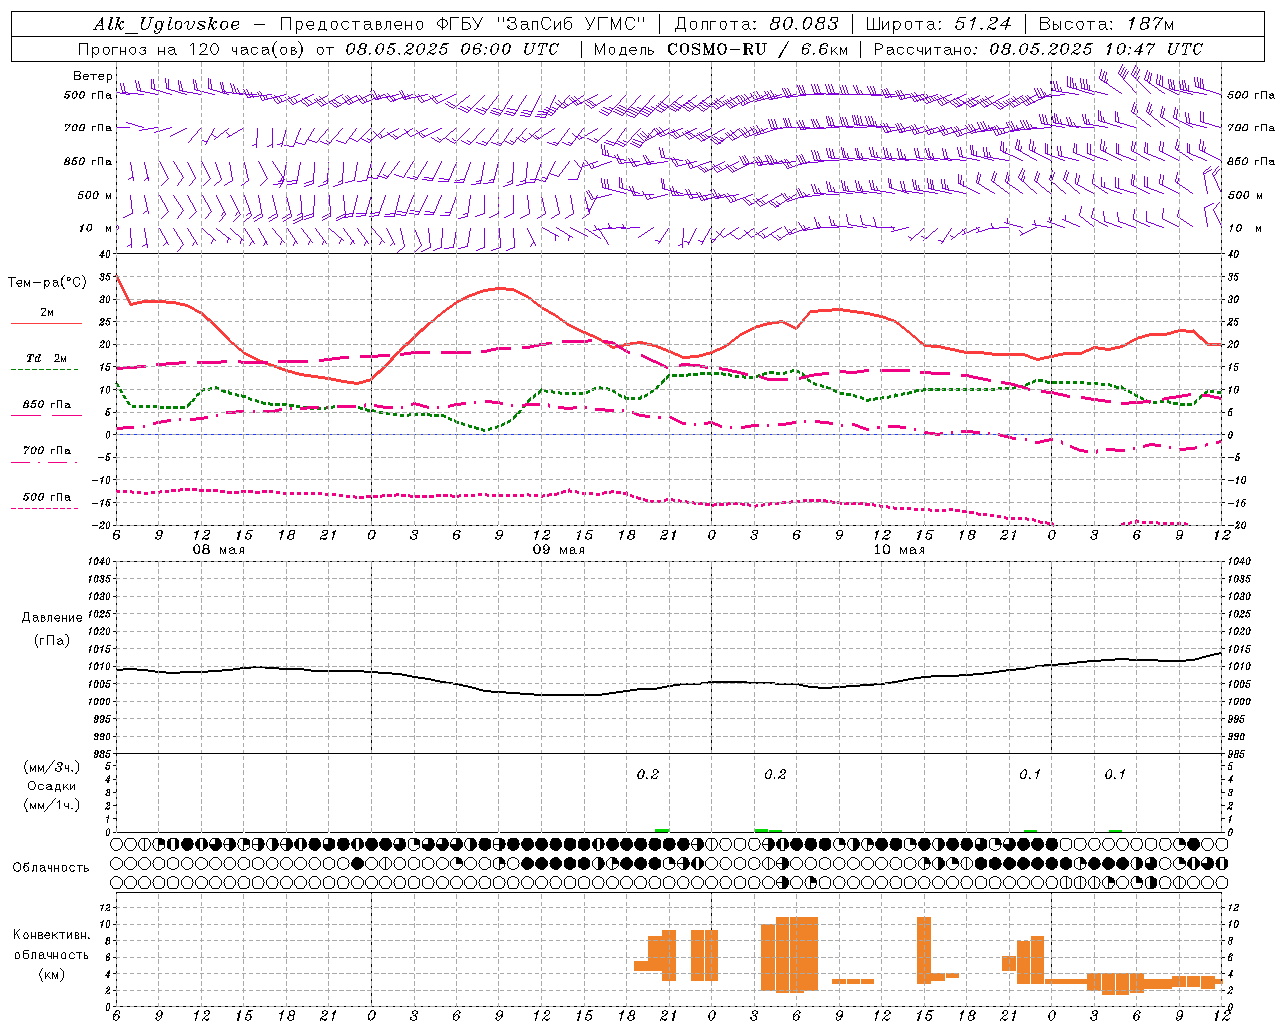The image size is (1280, 1024).
Task: Click the Давление pressure panel label
Action: tap(52, 618)
